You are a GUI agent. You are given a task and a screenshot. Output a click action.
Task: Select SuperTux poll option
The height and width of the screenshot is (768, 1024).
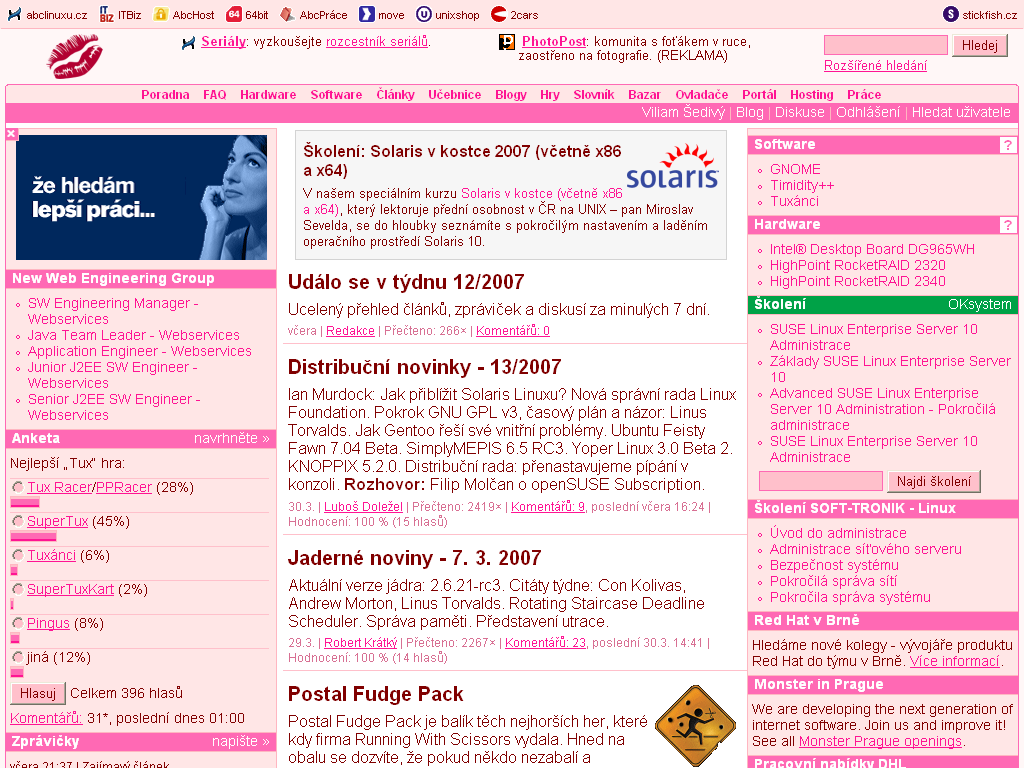(x=18, y=521)
